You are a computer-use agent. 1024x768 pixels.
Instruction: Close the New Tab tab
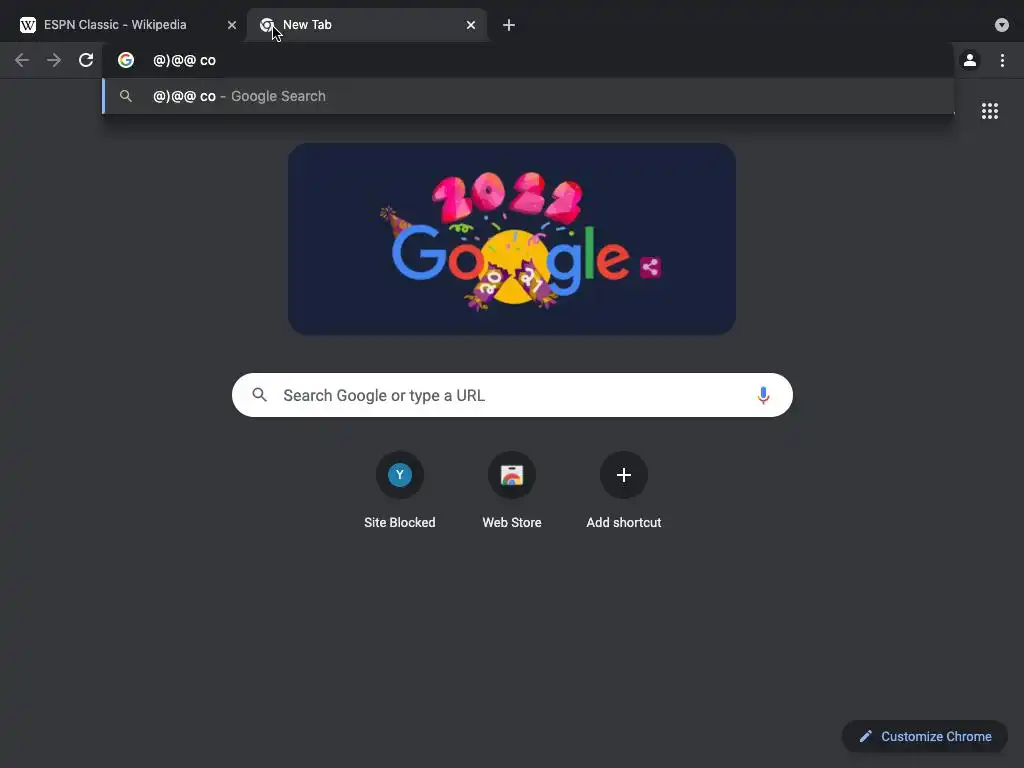tap(471, 25)
